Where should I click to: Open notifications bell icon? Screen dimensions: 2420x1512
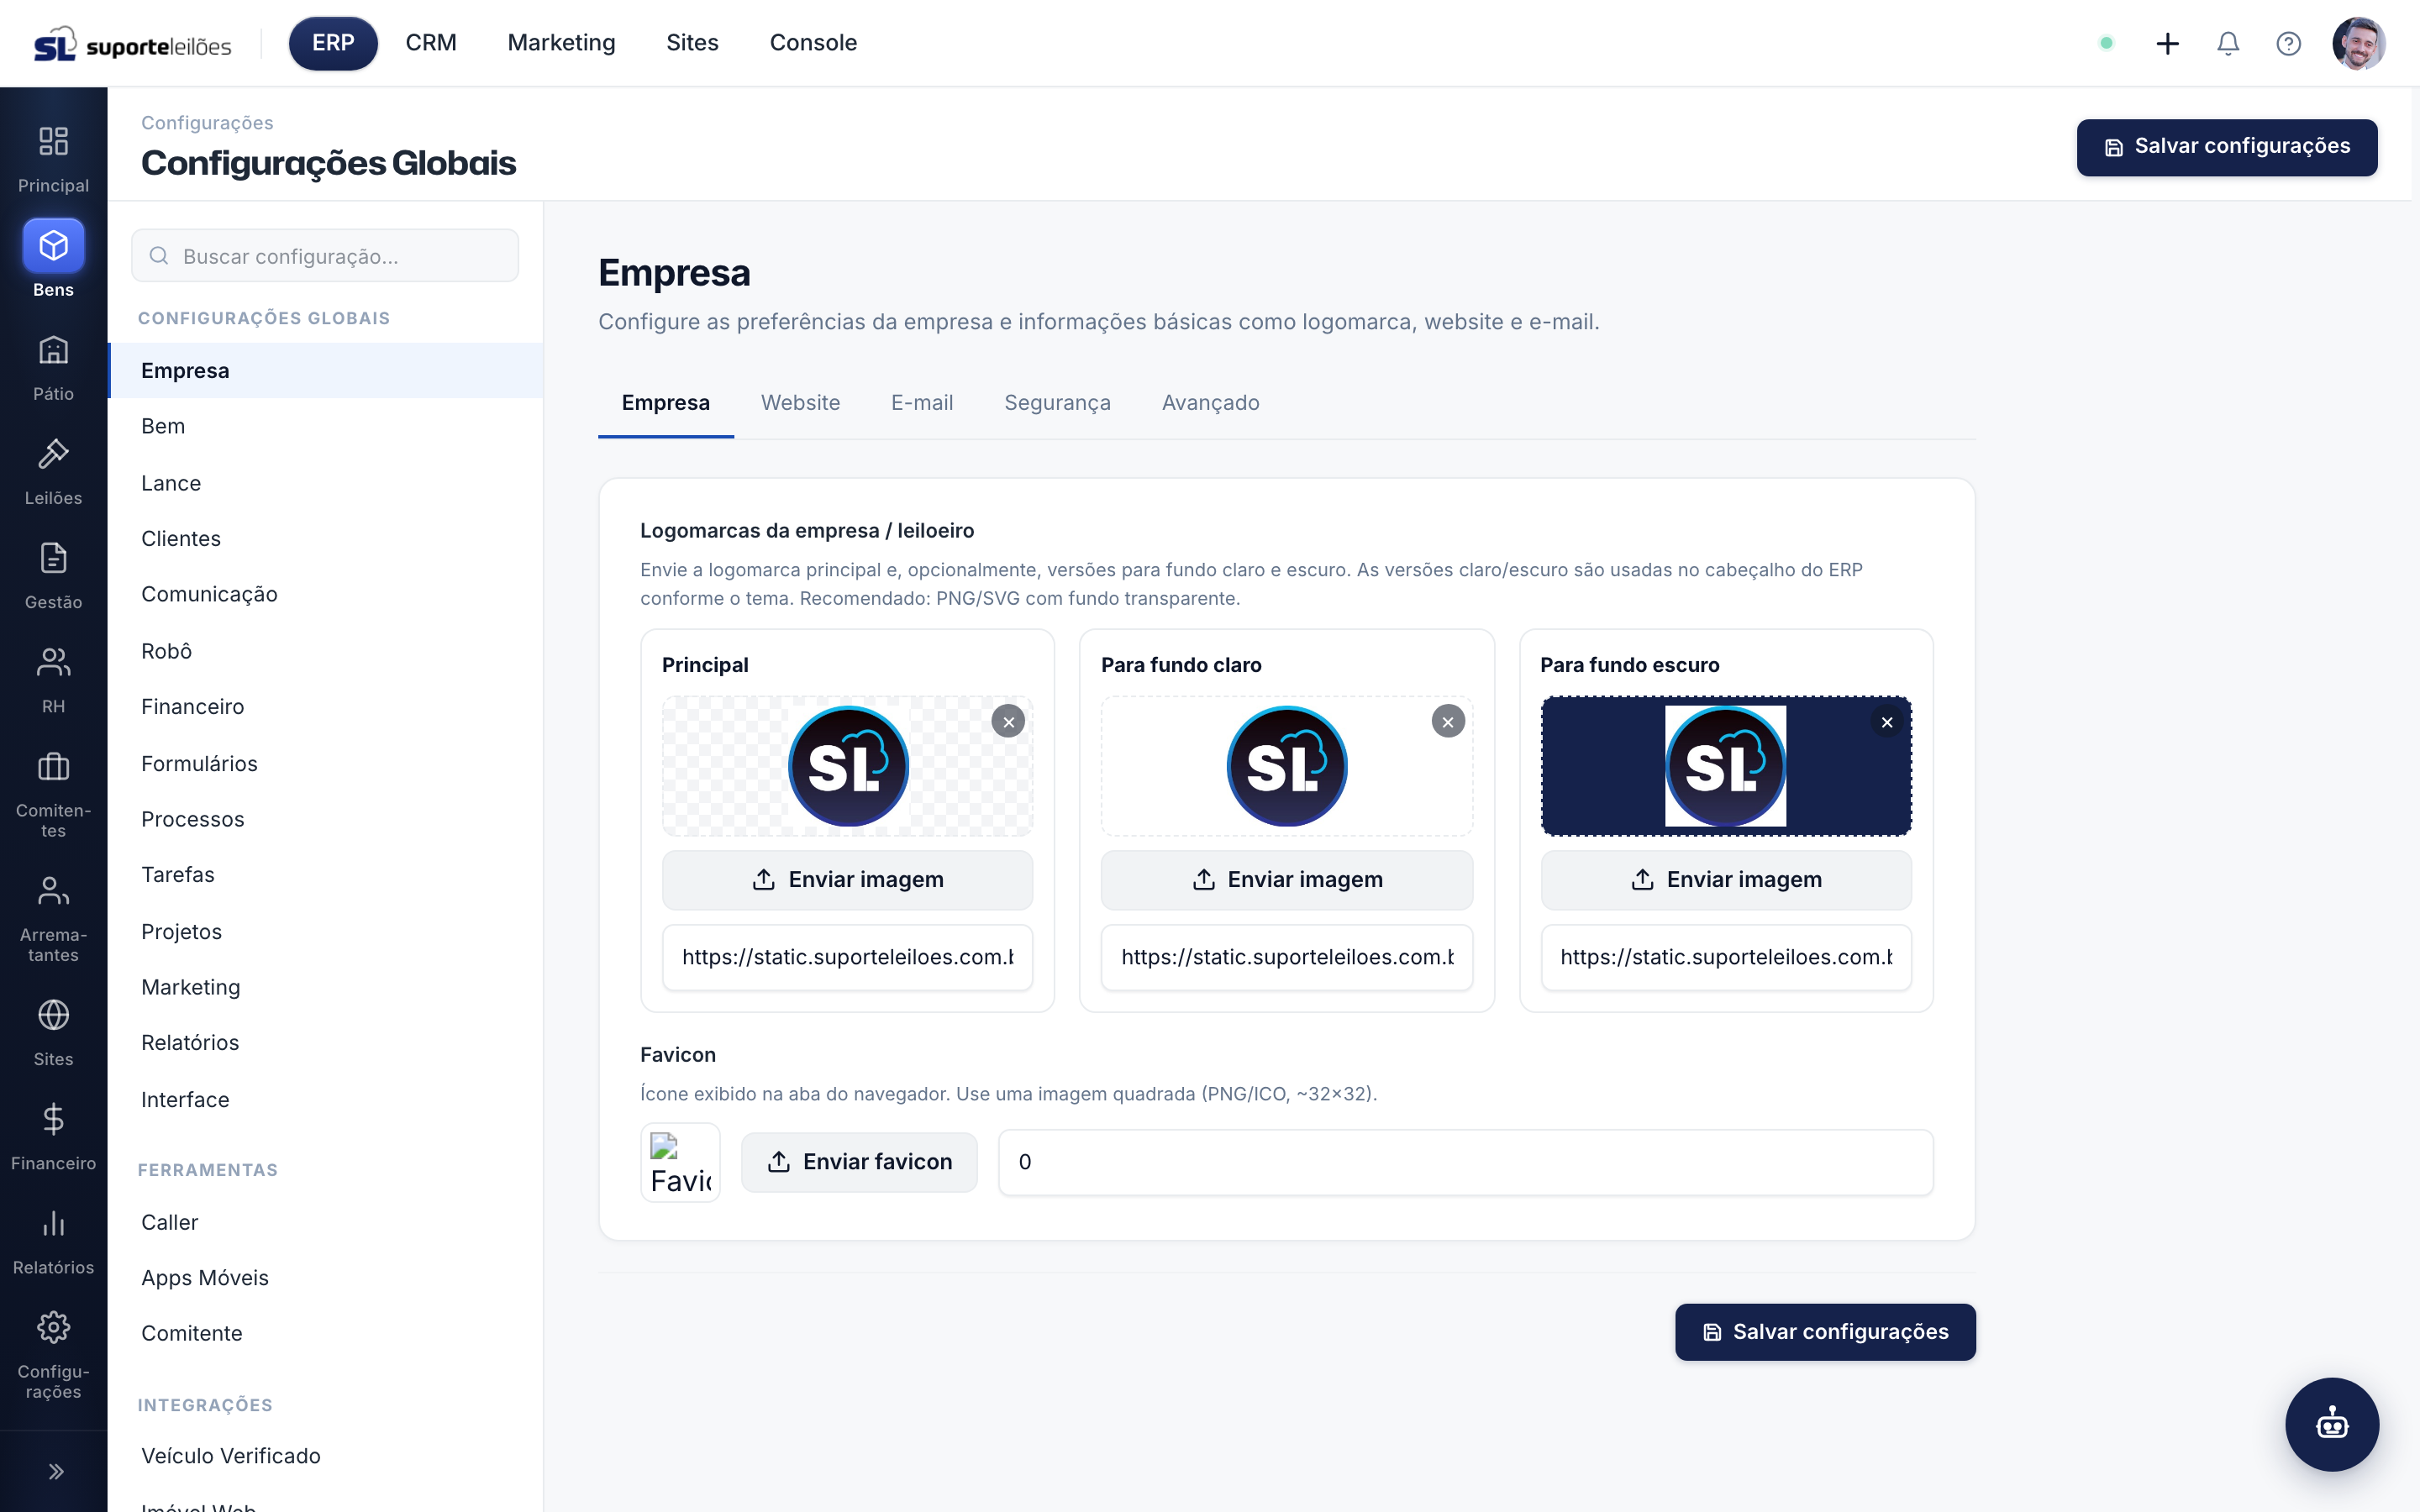point(2227,43)
